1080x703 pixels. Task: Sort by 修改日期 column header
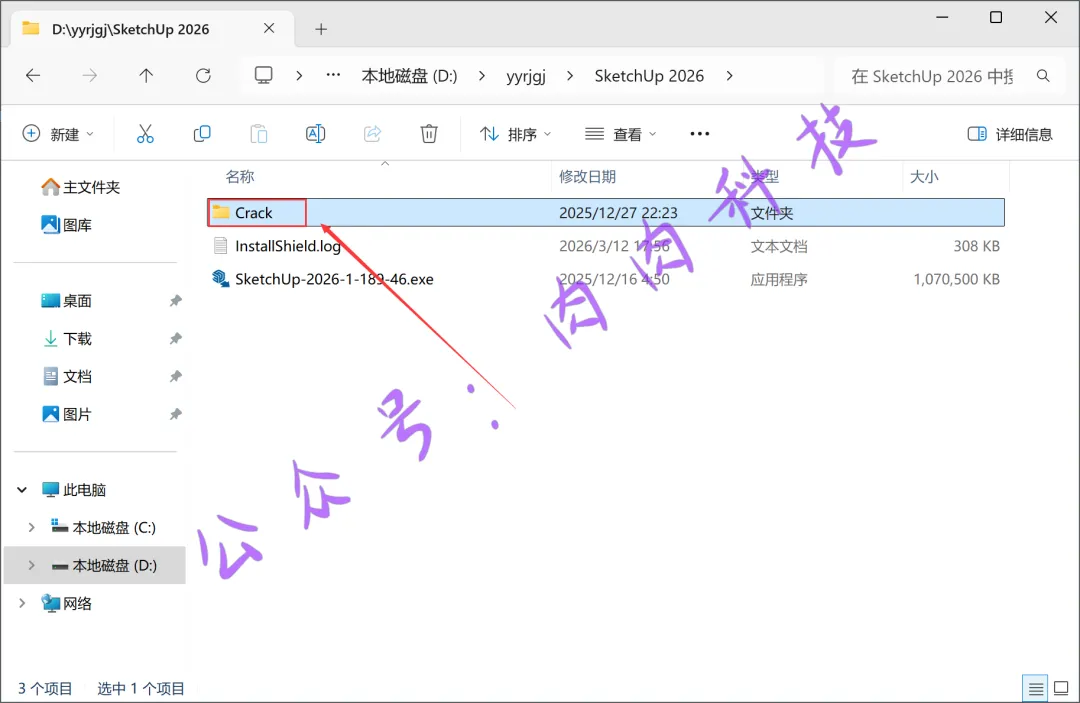[587, 177]
